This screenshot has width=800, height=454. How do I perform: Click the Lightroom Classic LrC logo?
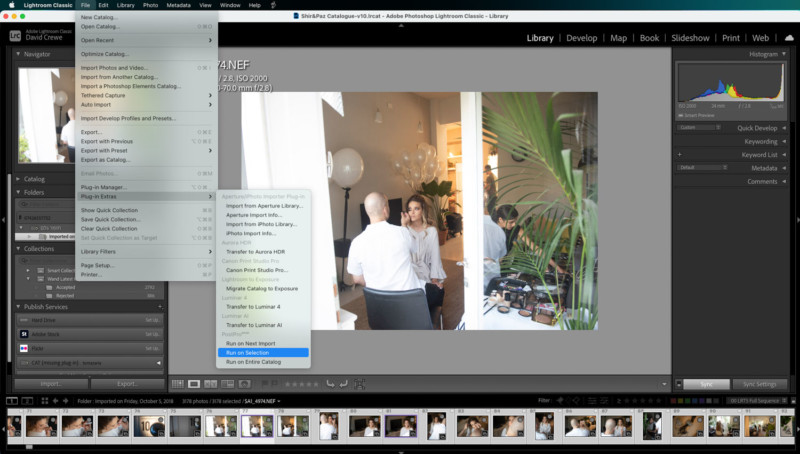[15, 36]
